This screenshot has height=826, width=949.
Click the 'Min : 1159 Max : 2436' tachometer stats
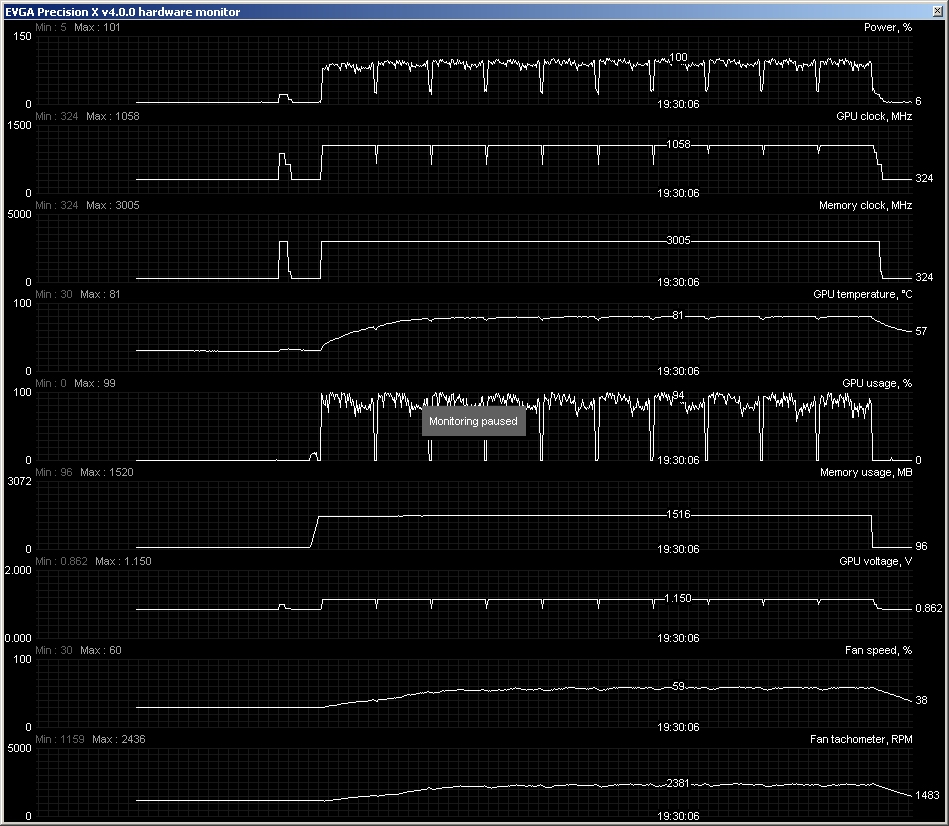coord(90,739)
